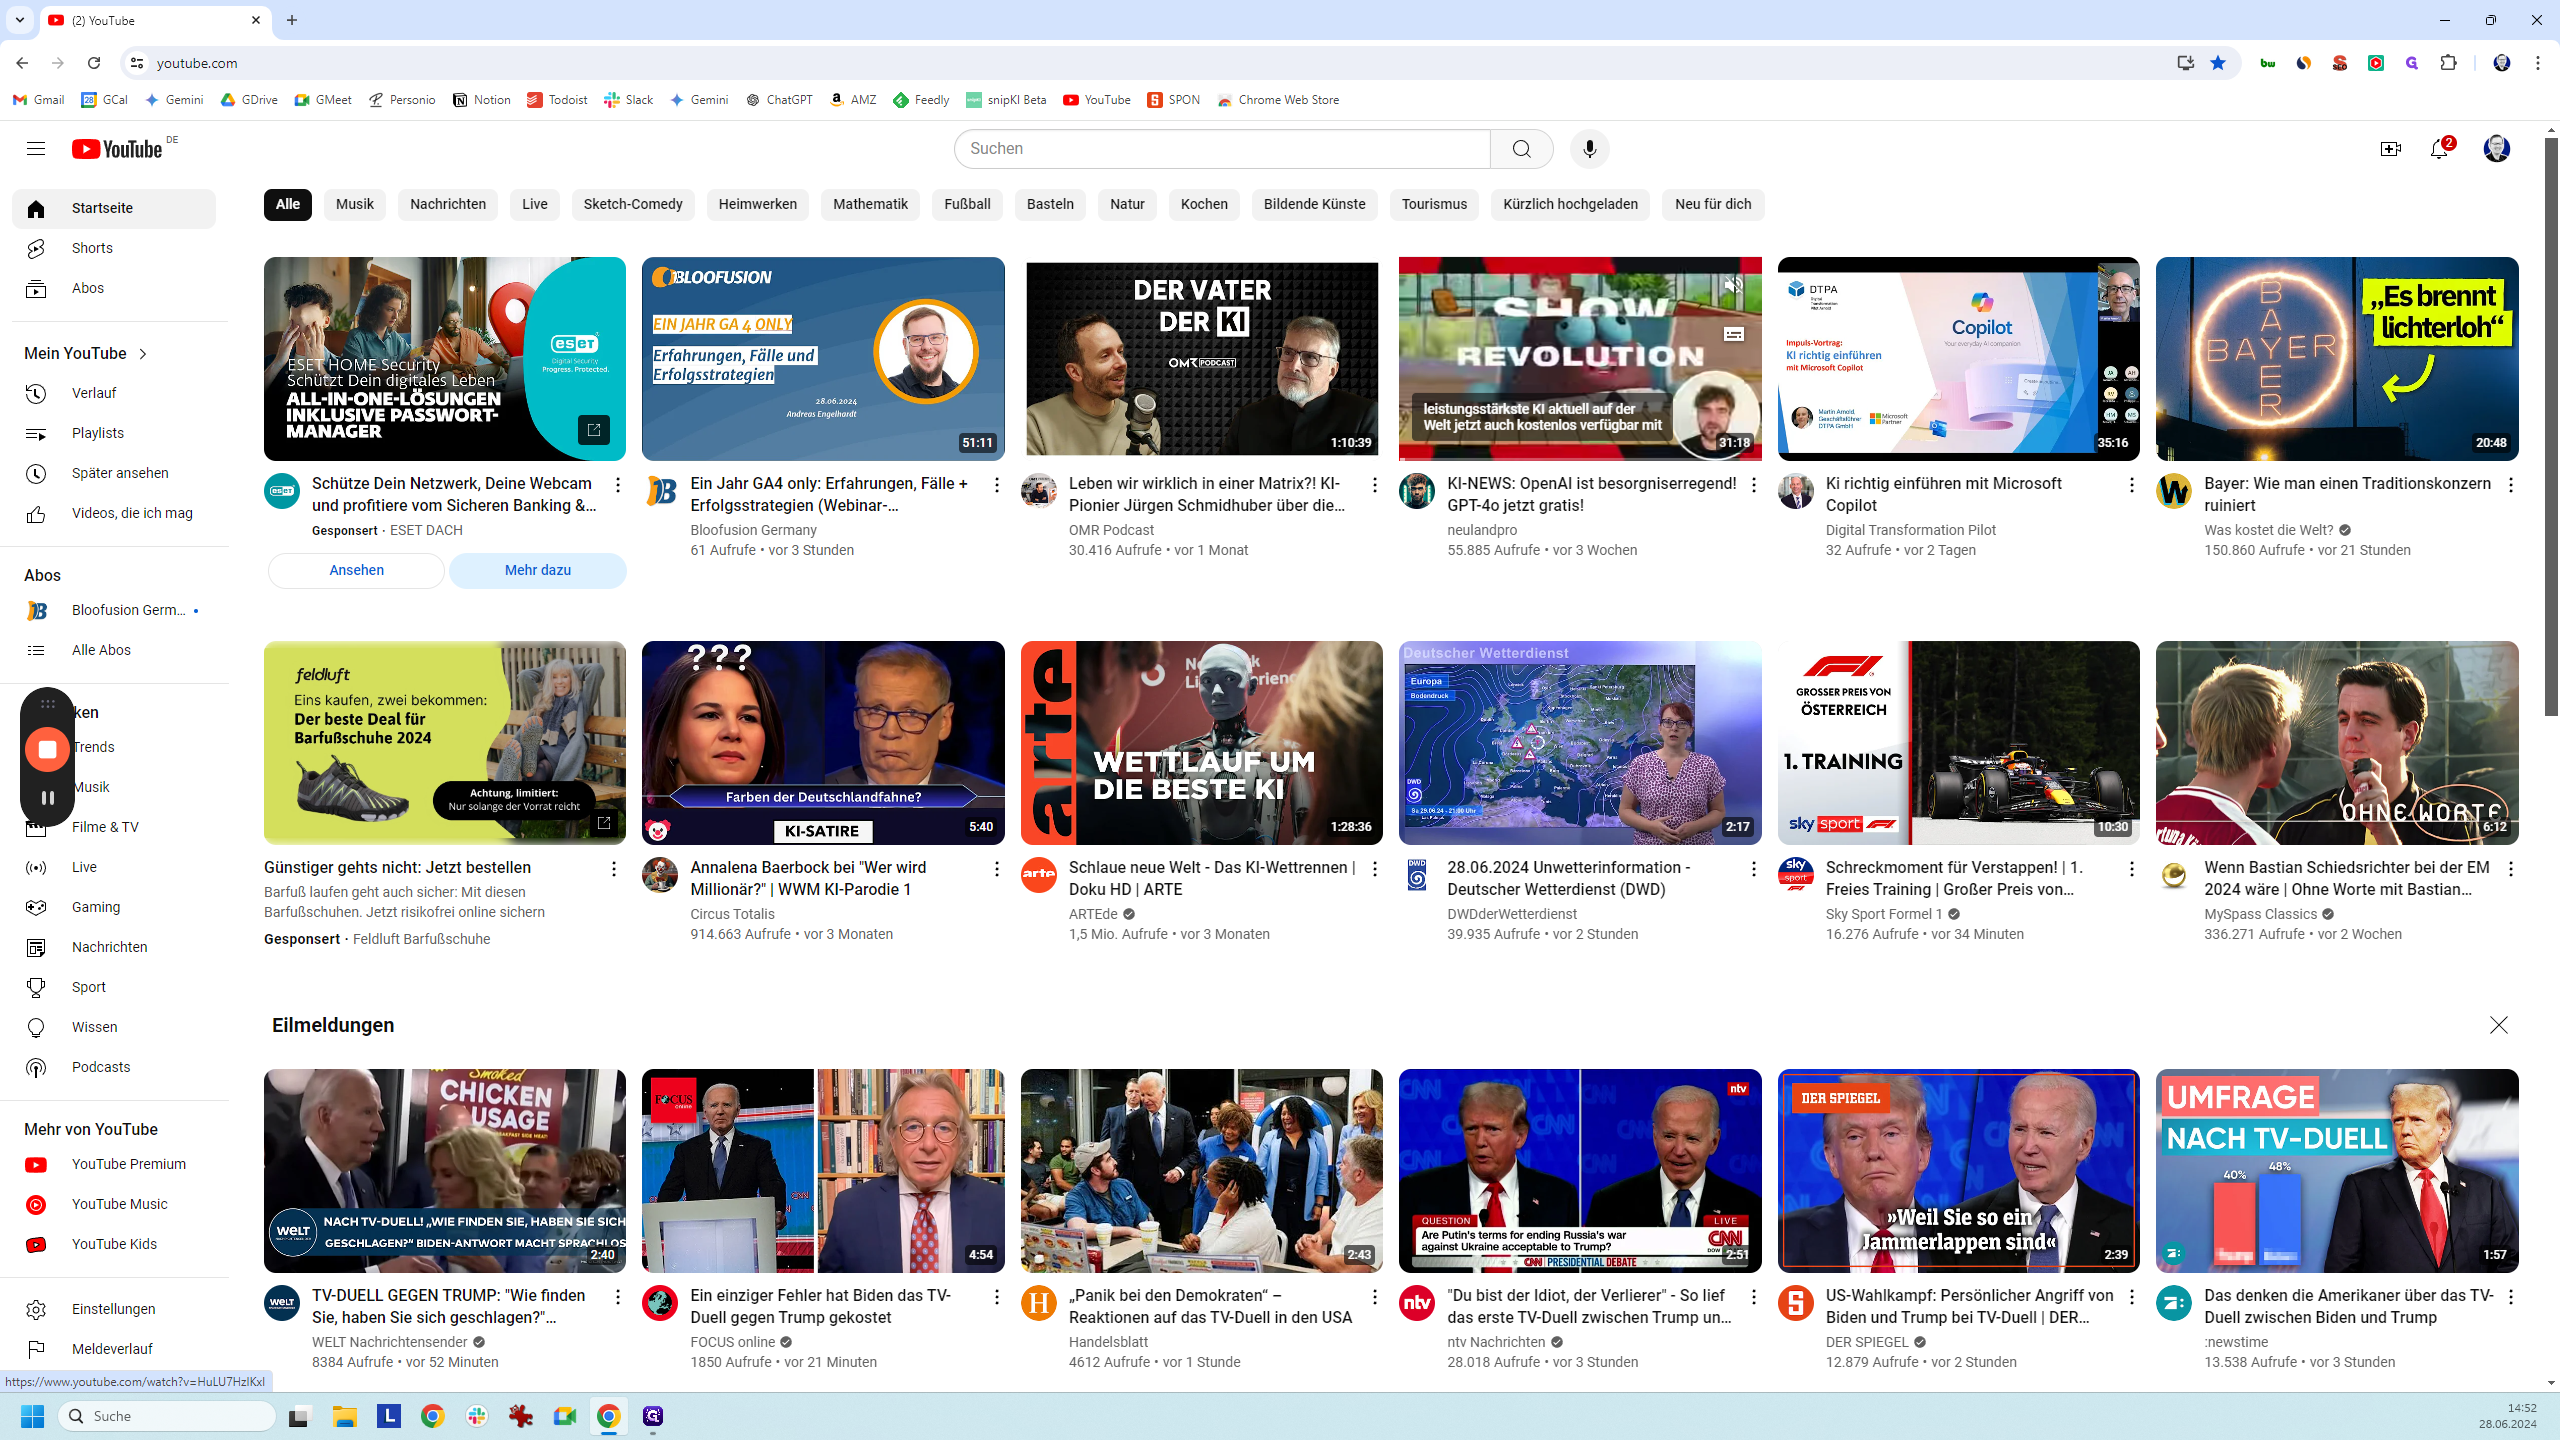Select the Kürzlich hochgeladen chip

[1570, 204]
